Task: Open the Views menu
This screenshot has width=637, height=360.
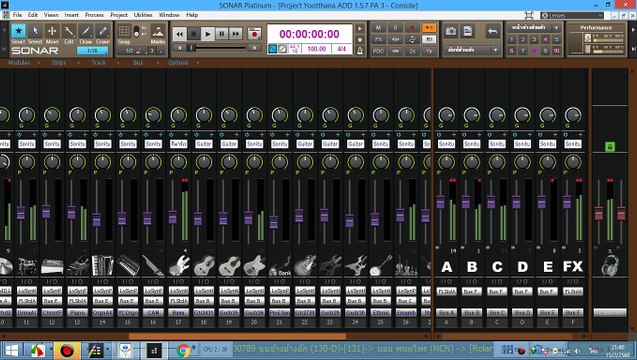Action: click(51, 15)
